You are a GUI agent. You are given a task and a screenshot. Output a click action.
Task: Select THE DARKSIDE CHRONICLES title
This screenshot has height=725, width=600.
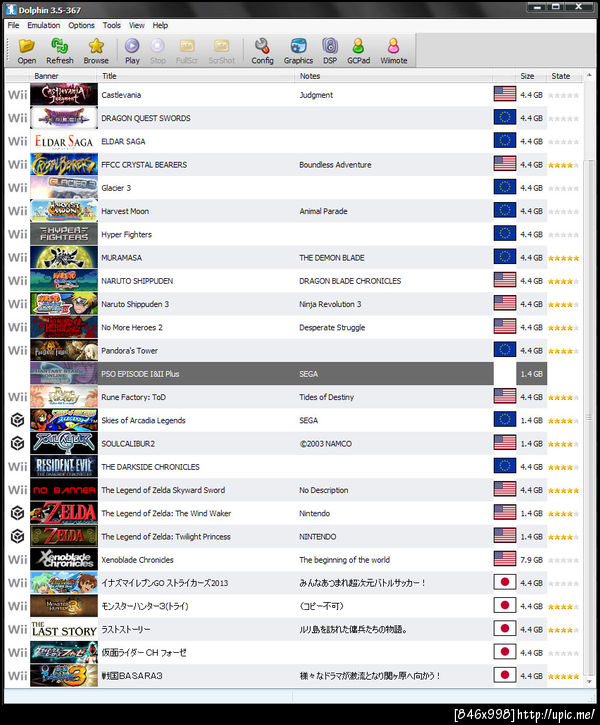click(x=150, y=467)
